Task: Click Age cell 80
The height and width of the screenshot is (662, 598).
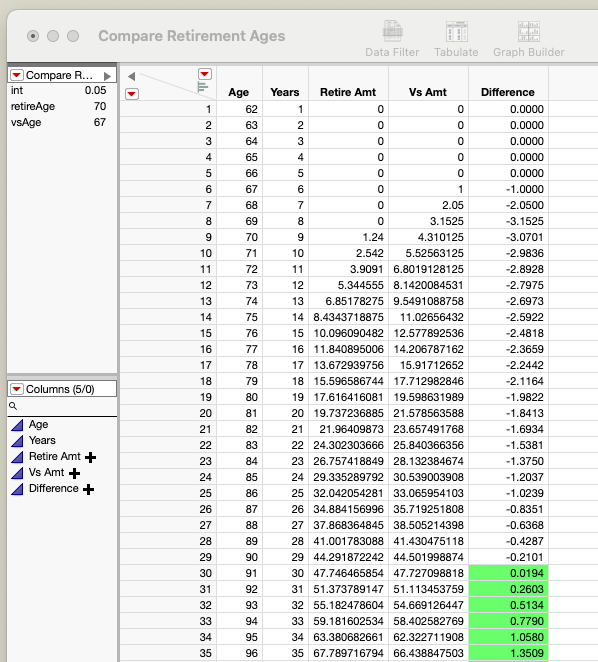Action: (x=239, y=397)
